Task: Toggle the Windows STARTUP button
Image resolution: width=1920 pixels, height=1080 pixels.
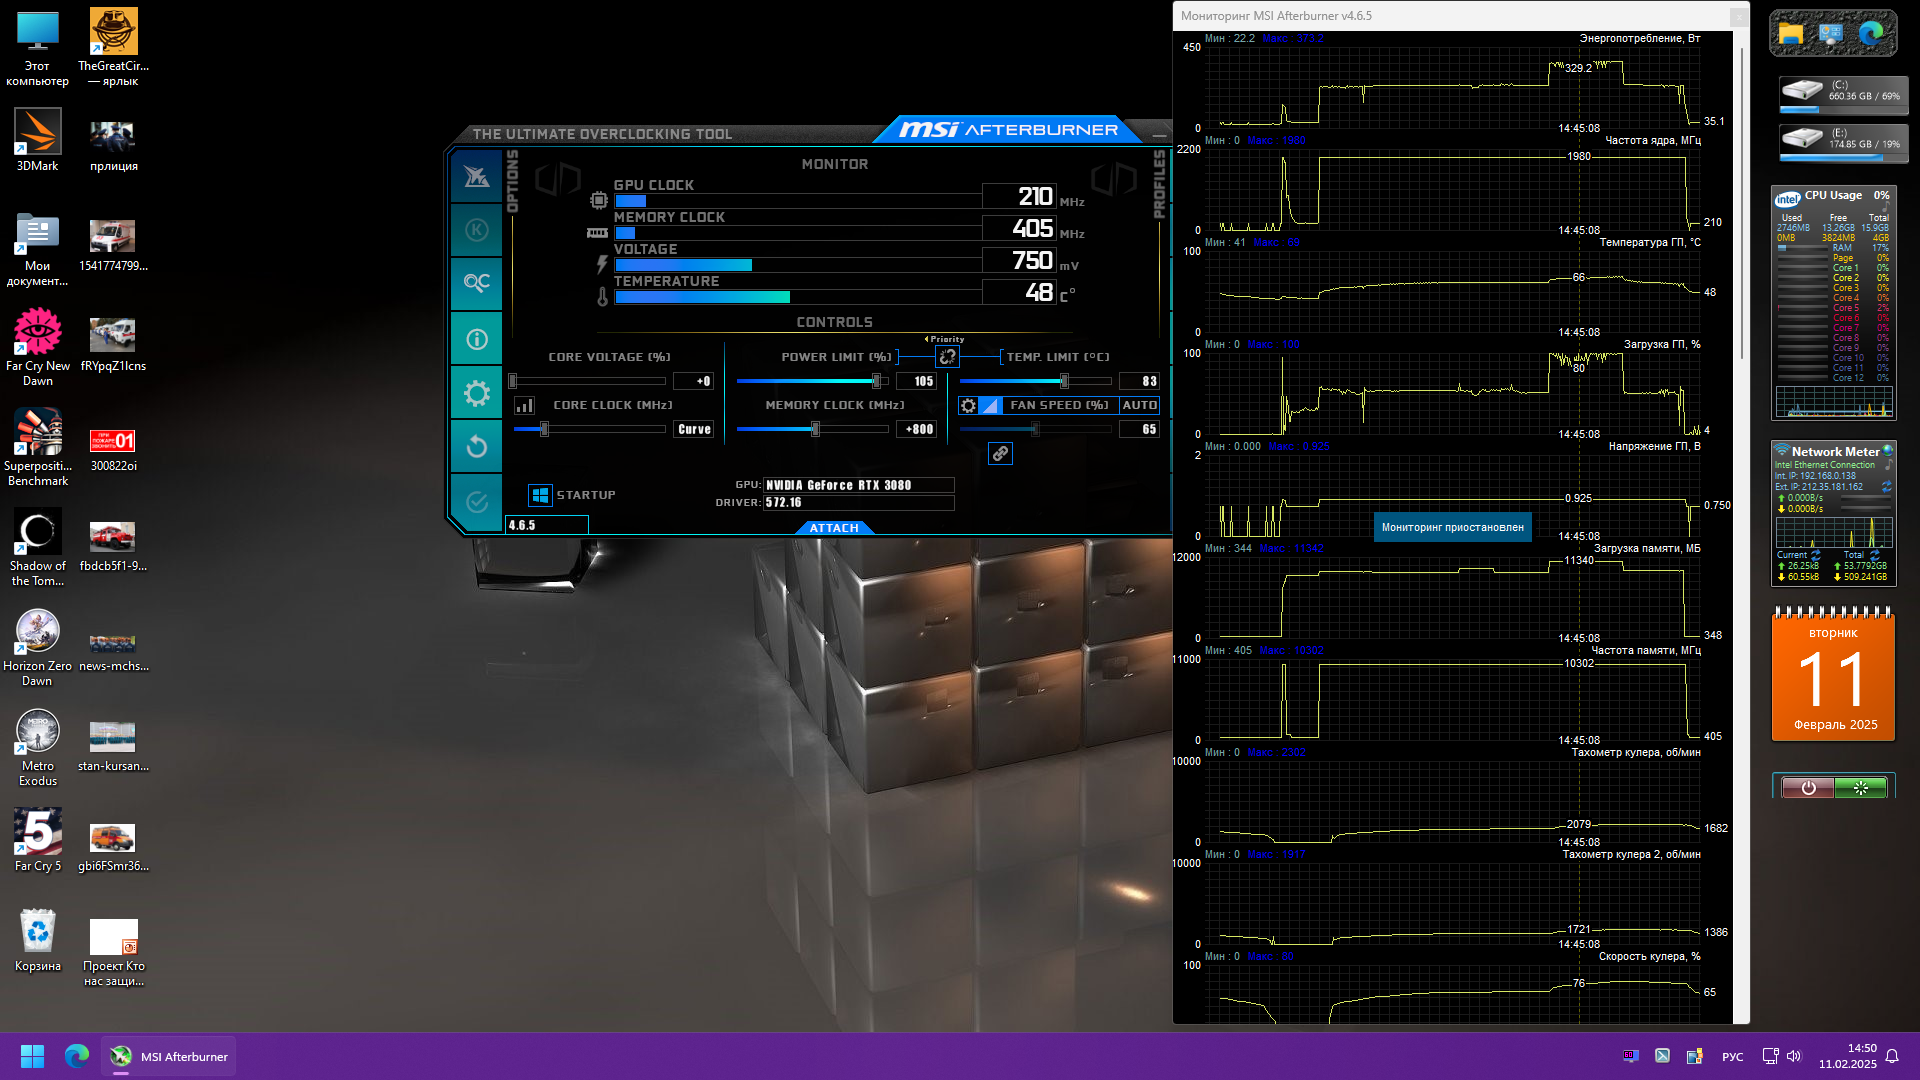Action: (540, 495)
